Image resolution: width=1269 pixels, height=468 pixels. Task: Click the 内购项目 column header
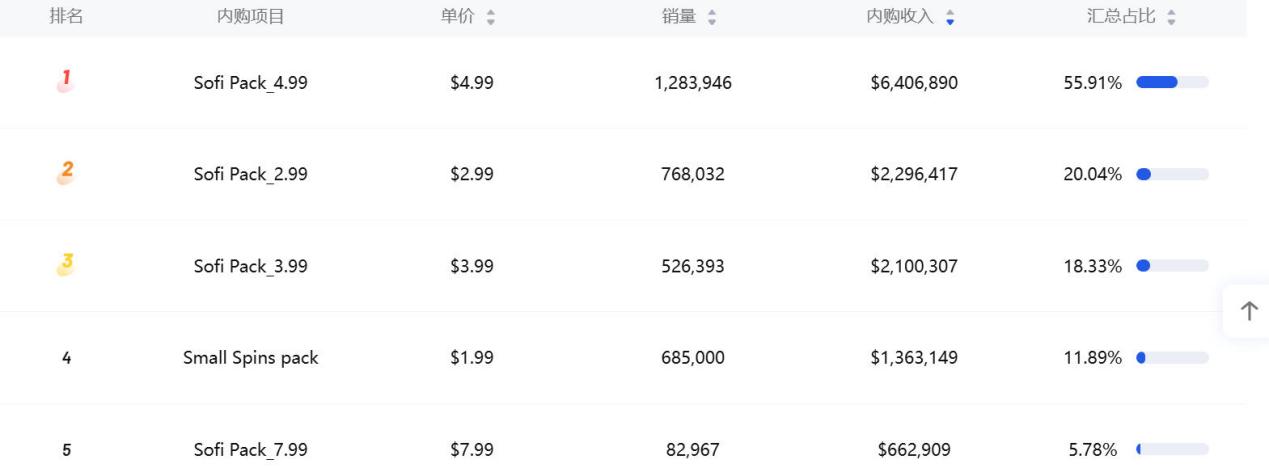[x=250, y=16]
